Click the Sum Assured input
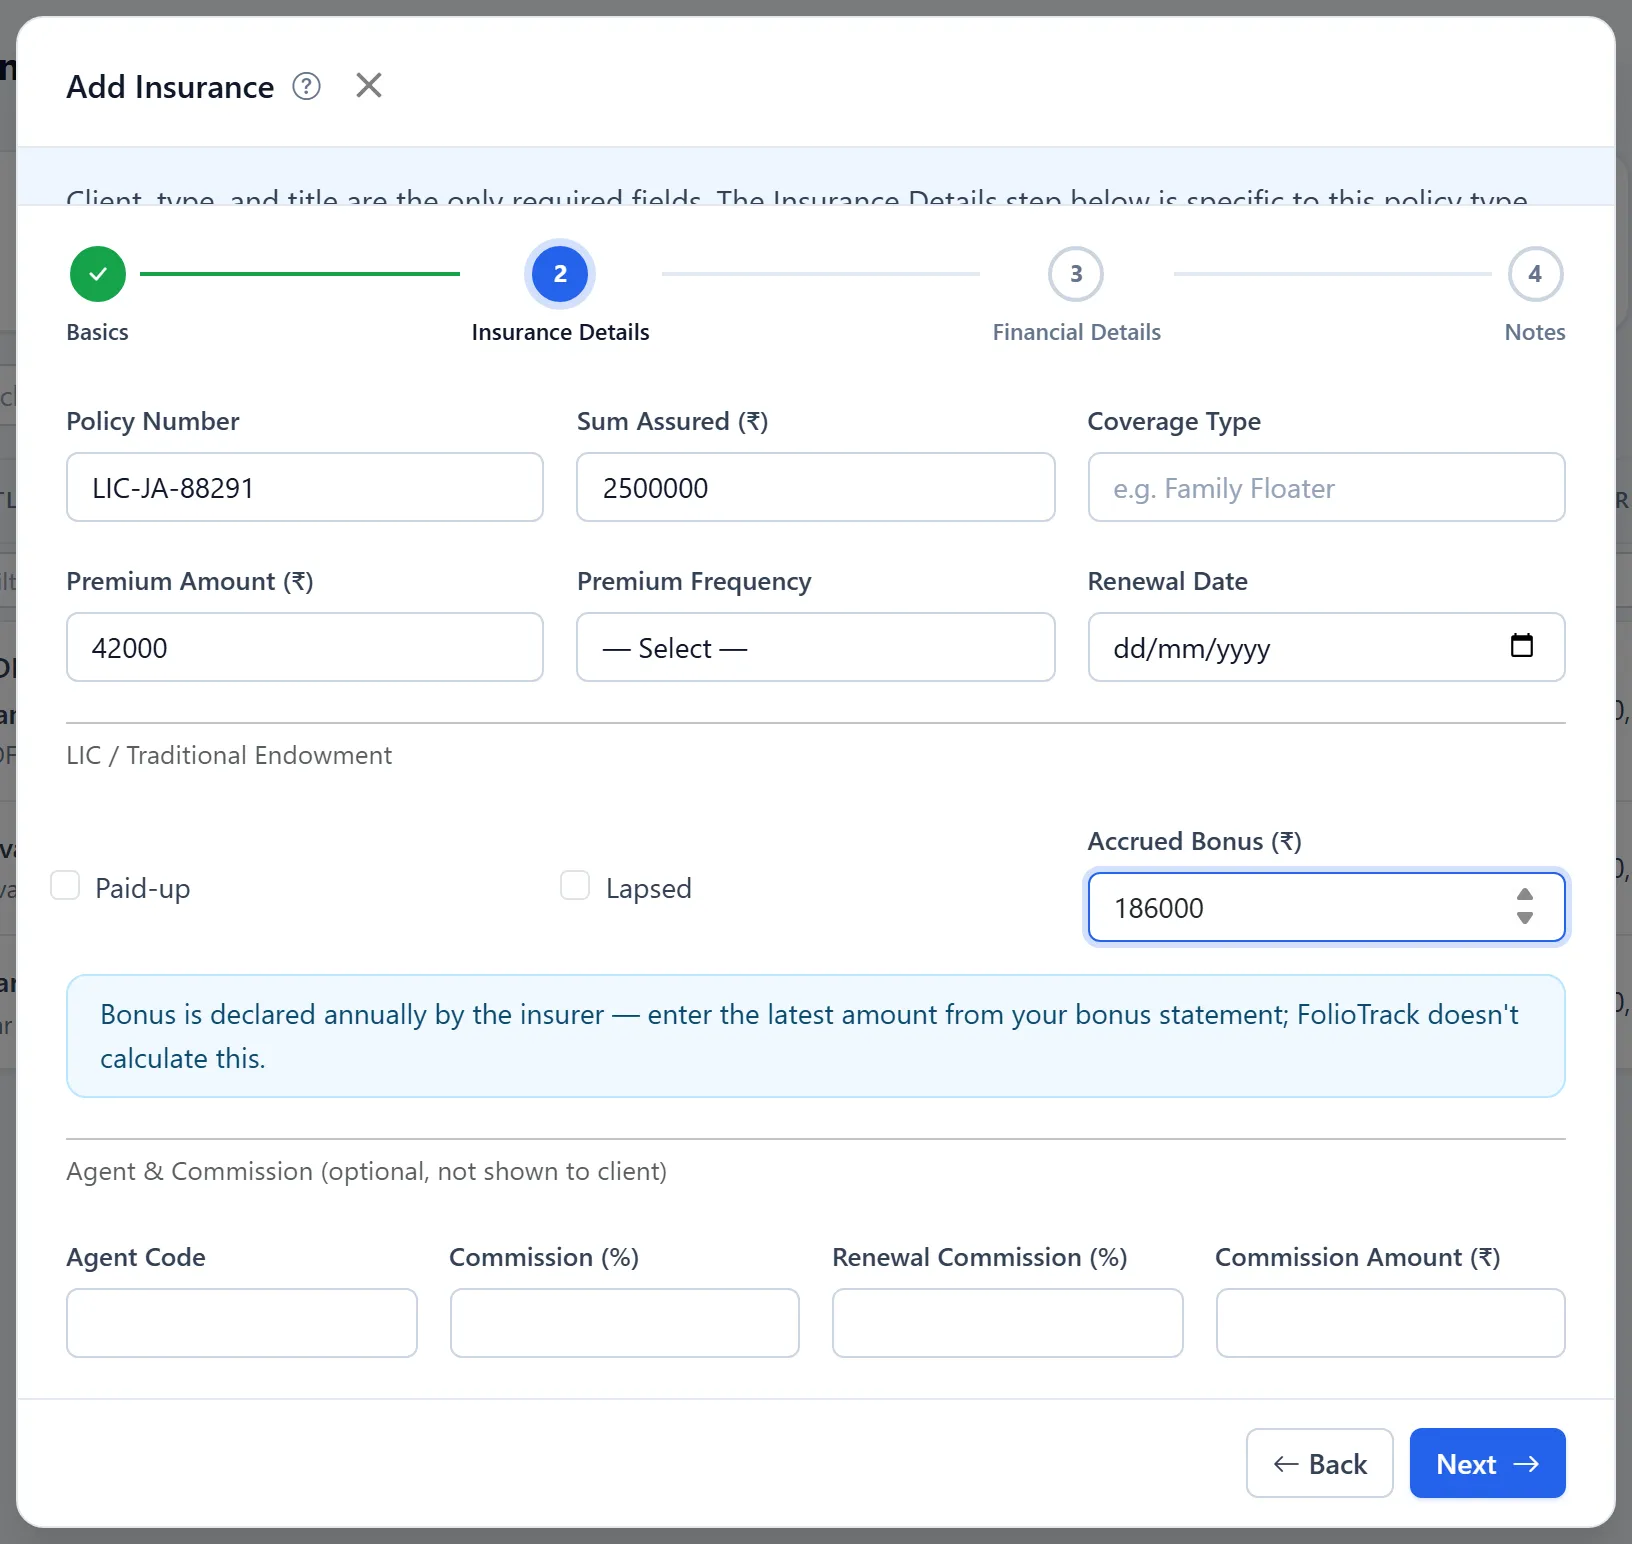The height and width of the screenshot is (1544, 1632). 816,487
